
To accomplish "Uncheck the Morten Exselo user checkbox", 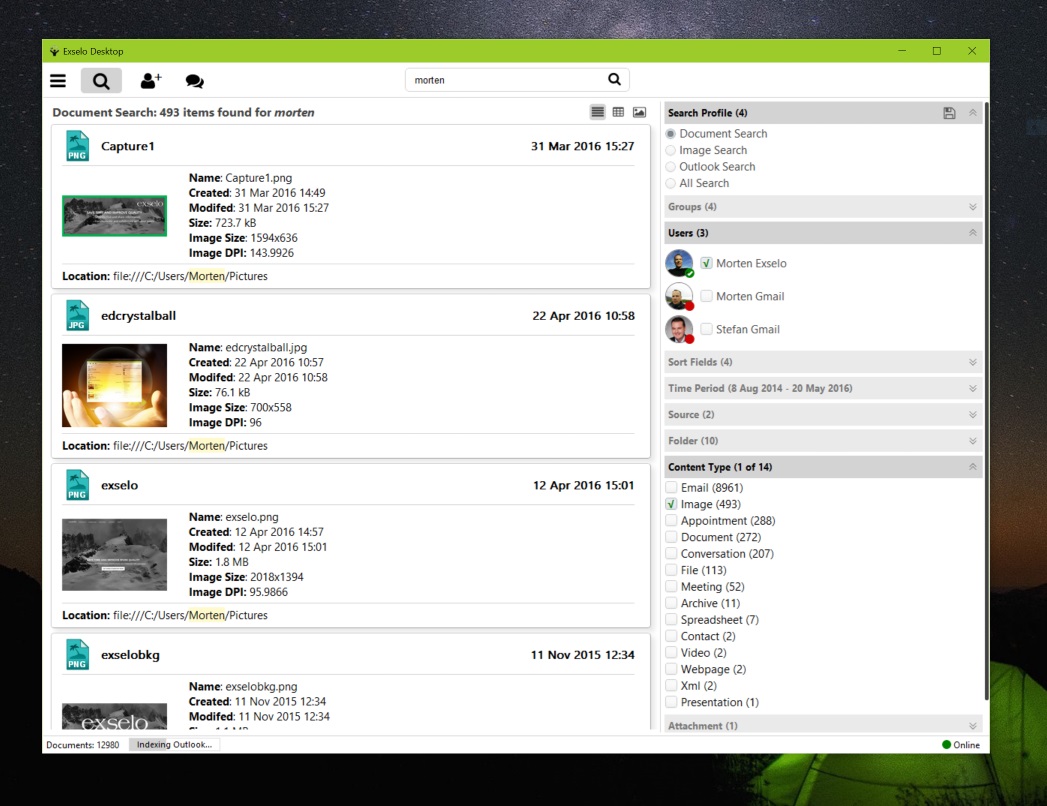I will tap(706, 263).
